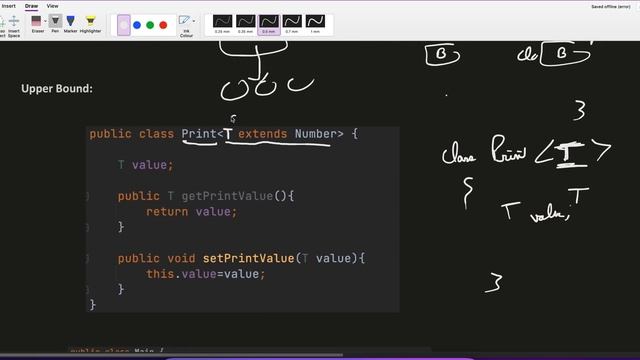Viewport: 640px width, 360px height.
Task: Click the Saved offline (error) status
Action: click(x=611, y=7)
